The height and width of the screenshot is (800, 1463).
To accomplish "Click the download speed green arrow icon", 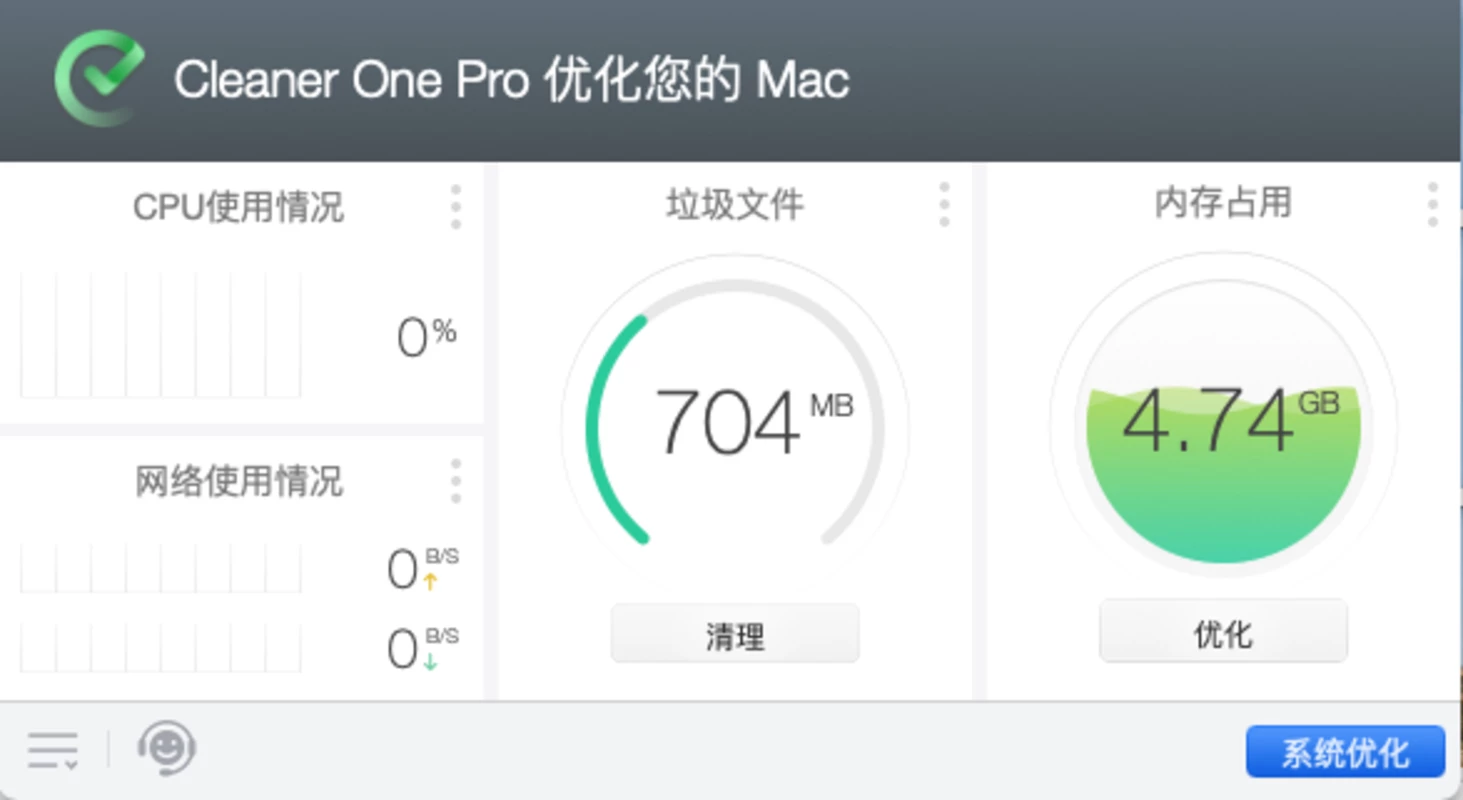I will tap(431, 661).
